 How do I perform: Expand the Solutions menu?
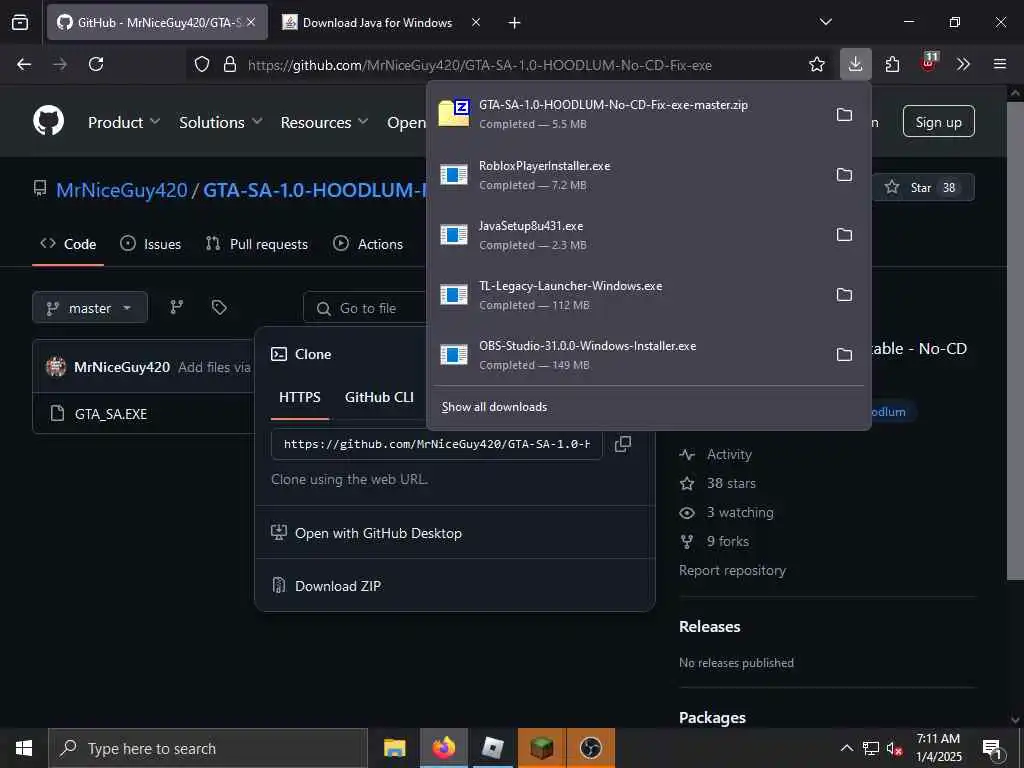(x=220, y=122)
